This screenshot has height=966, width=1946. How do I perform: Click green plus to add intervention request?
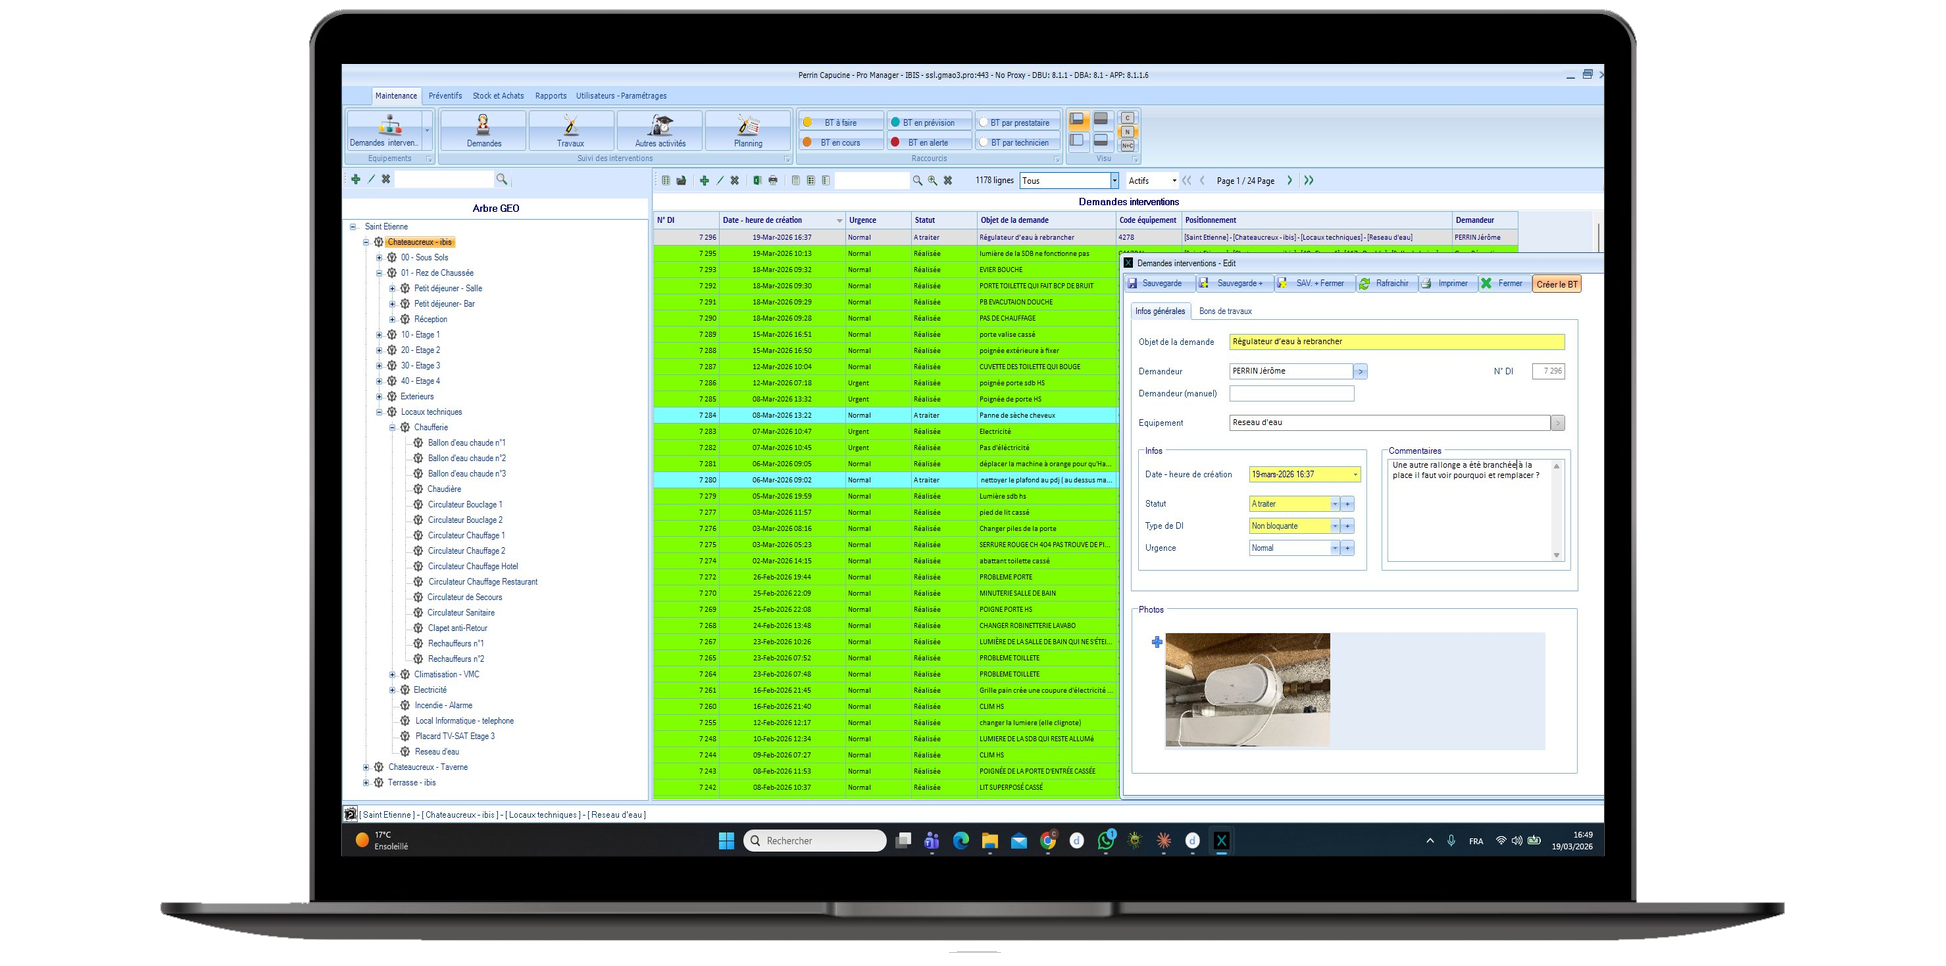point(704,181)
